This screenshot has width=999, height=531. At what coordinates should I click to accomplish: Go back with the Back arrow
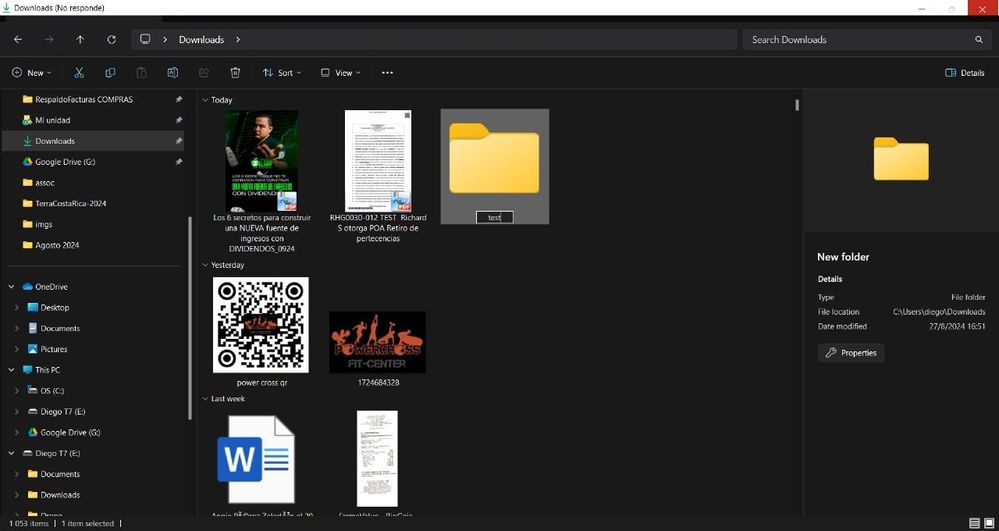click(x=18, y=40)
